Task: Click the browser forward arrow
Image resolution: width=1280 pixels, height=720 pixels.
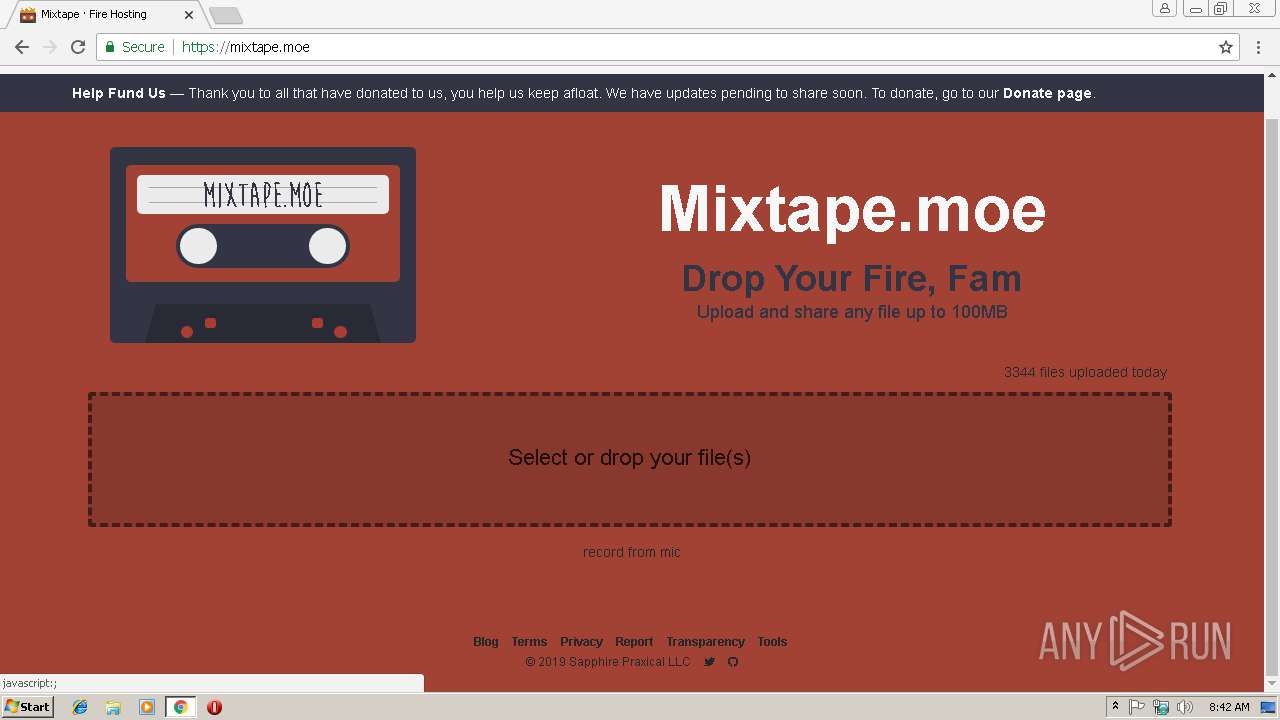Action: [x=49, y=47]
